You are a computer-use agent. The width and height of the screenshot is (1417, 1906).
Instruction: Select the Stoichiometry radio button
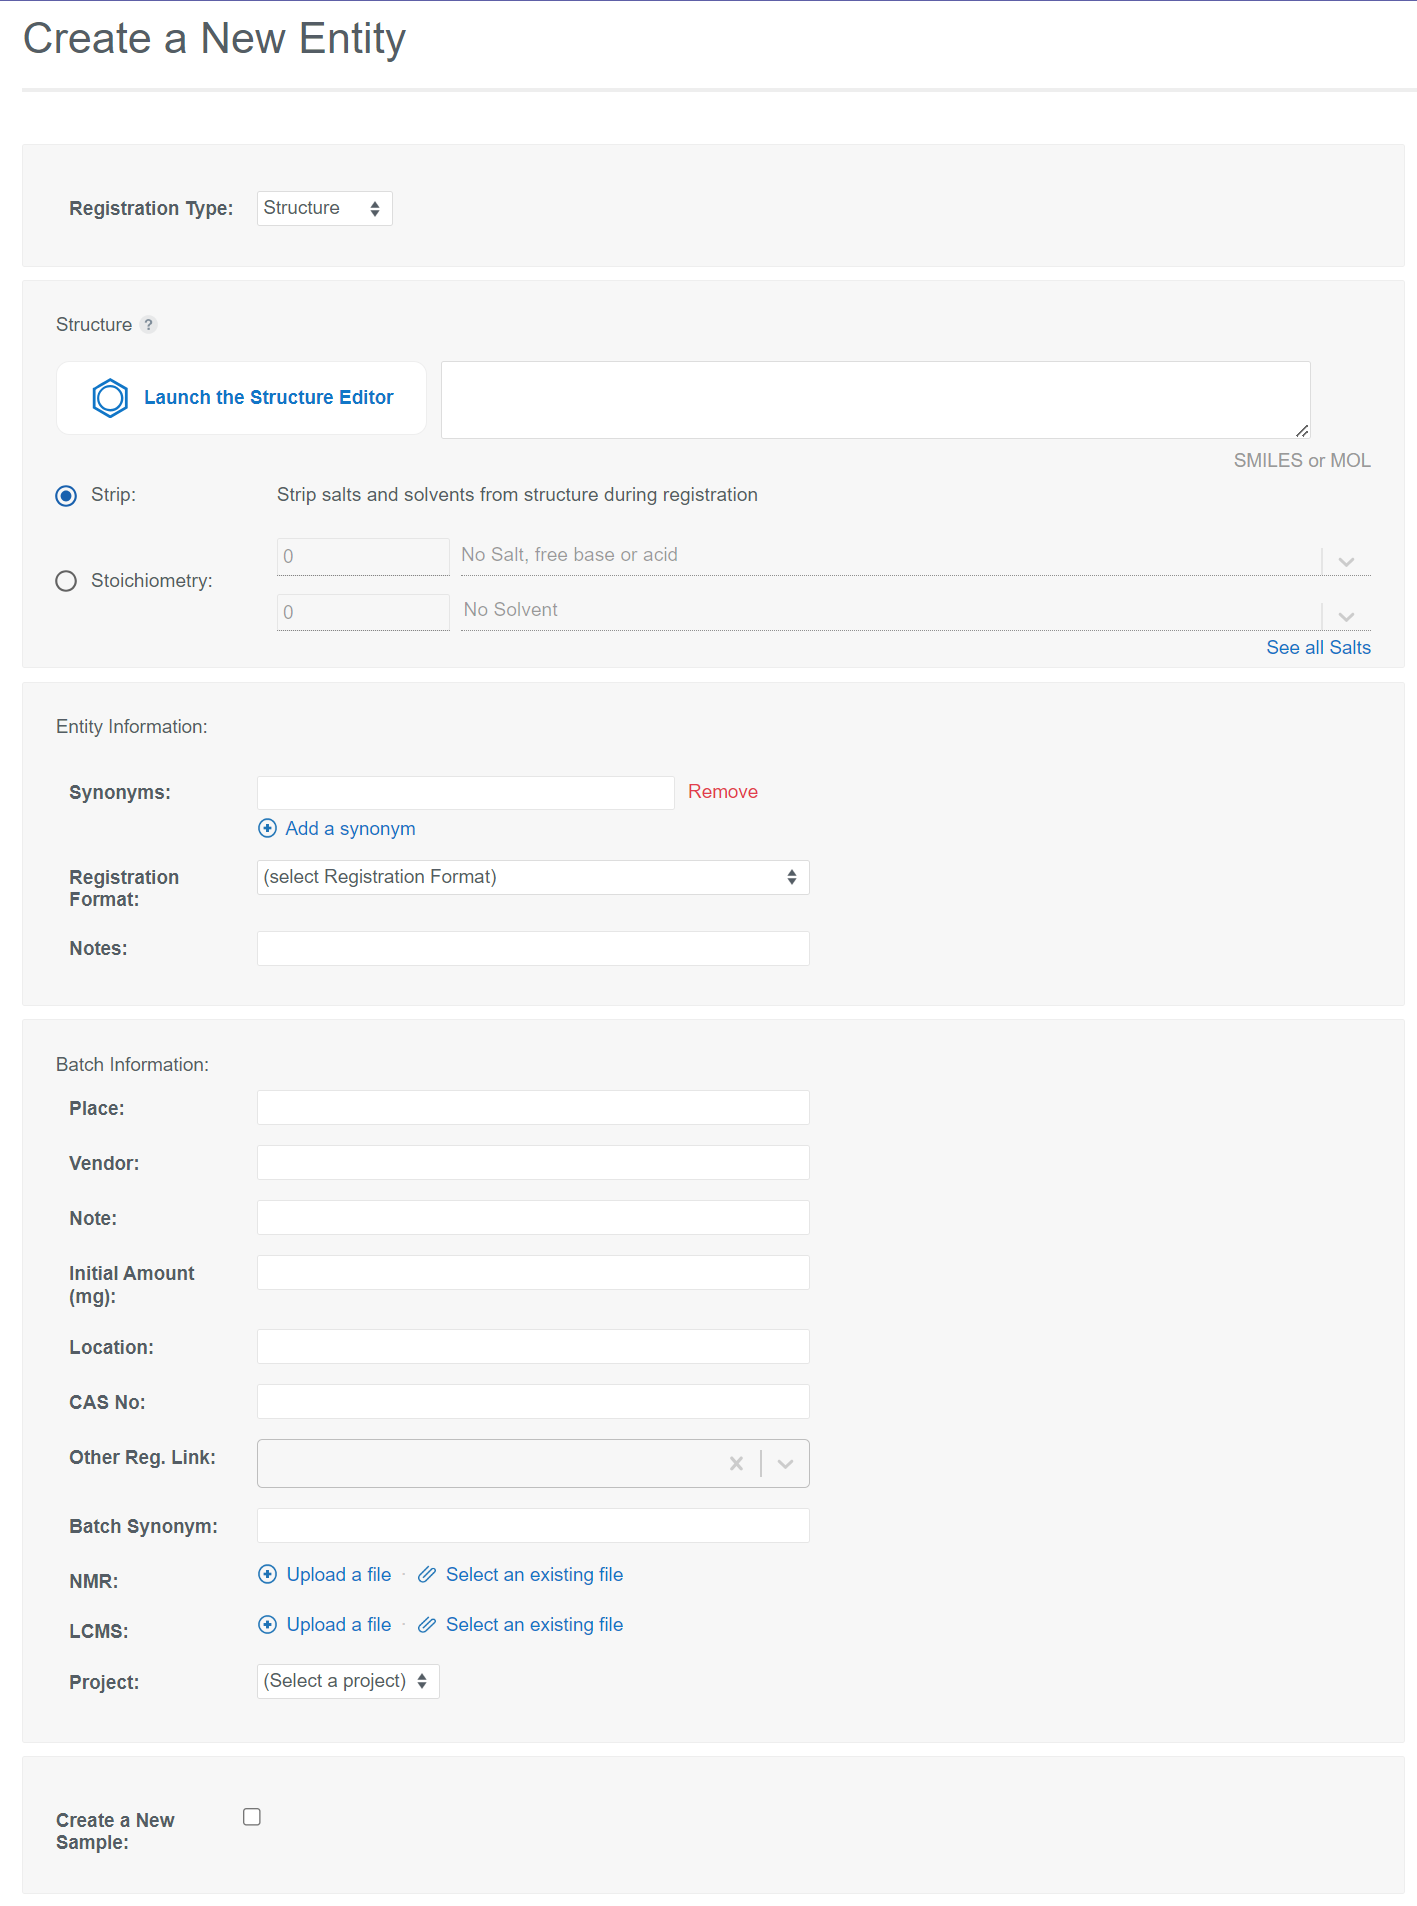click(x=66, y=581)
